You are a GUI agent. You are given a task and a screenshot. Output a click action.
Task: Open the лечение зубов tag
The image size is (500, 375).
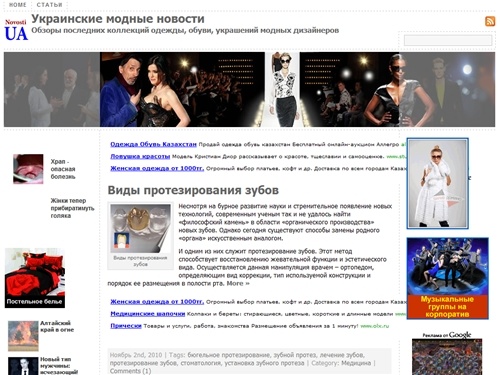342,355
